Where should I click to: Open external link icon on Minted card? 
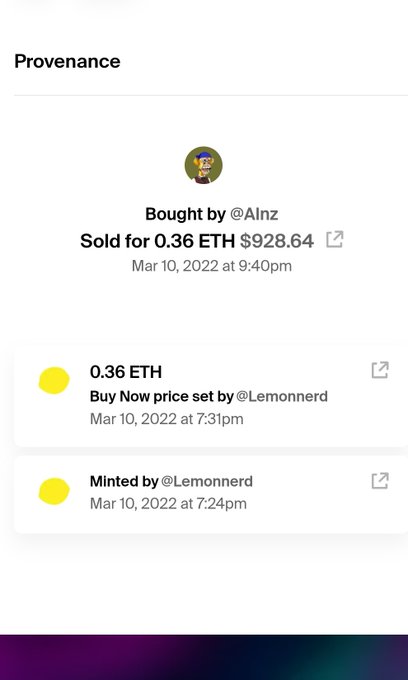[x=380, y=481]
